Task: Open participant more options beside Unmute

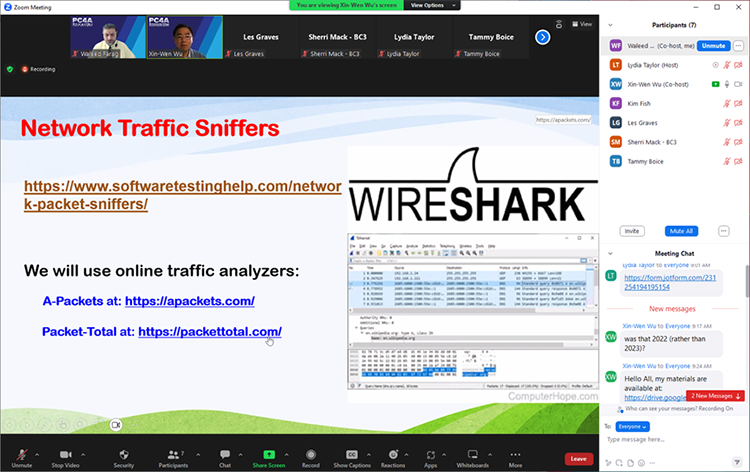Action: pos(739,46)
